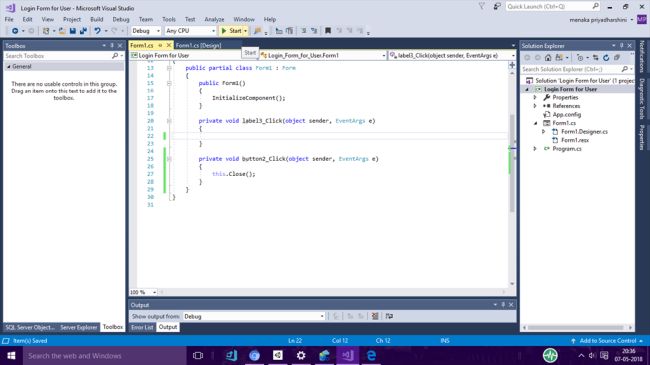Image resolution: width=650 pixels, height=365 pixels.
Task: Click the New Project toolbar icon
Action: (46, 31)
